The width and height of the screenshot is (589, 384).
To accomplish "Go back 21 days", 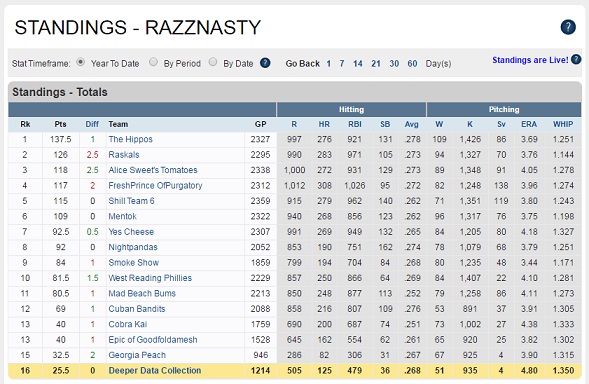I will [376, 63].
